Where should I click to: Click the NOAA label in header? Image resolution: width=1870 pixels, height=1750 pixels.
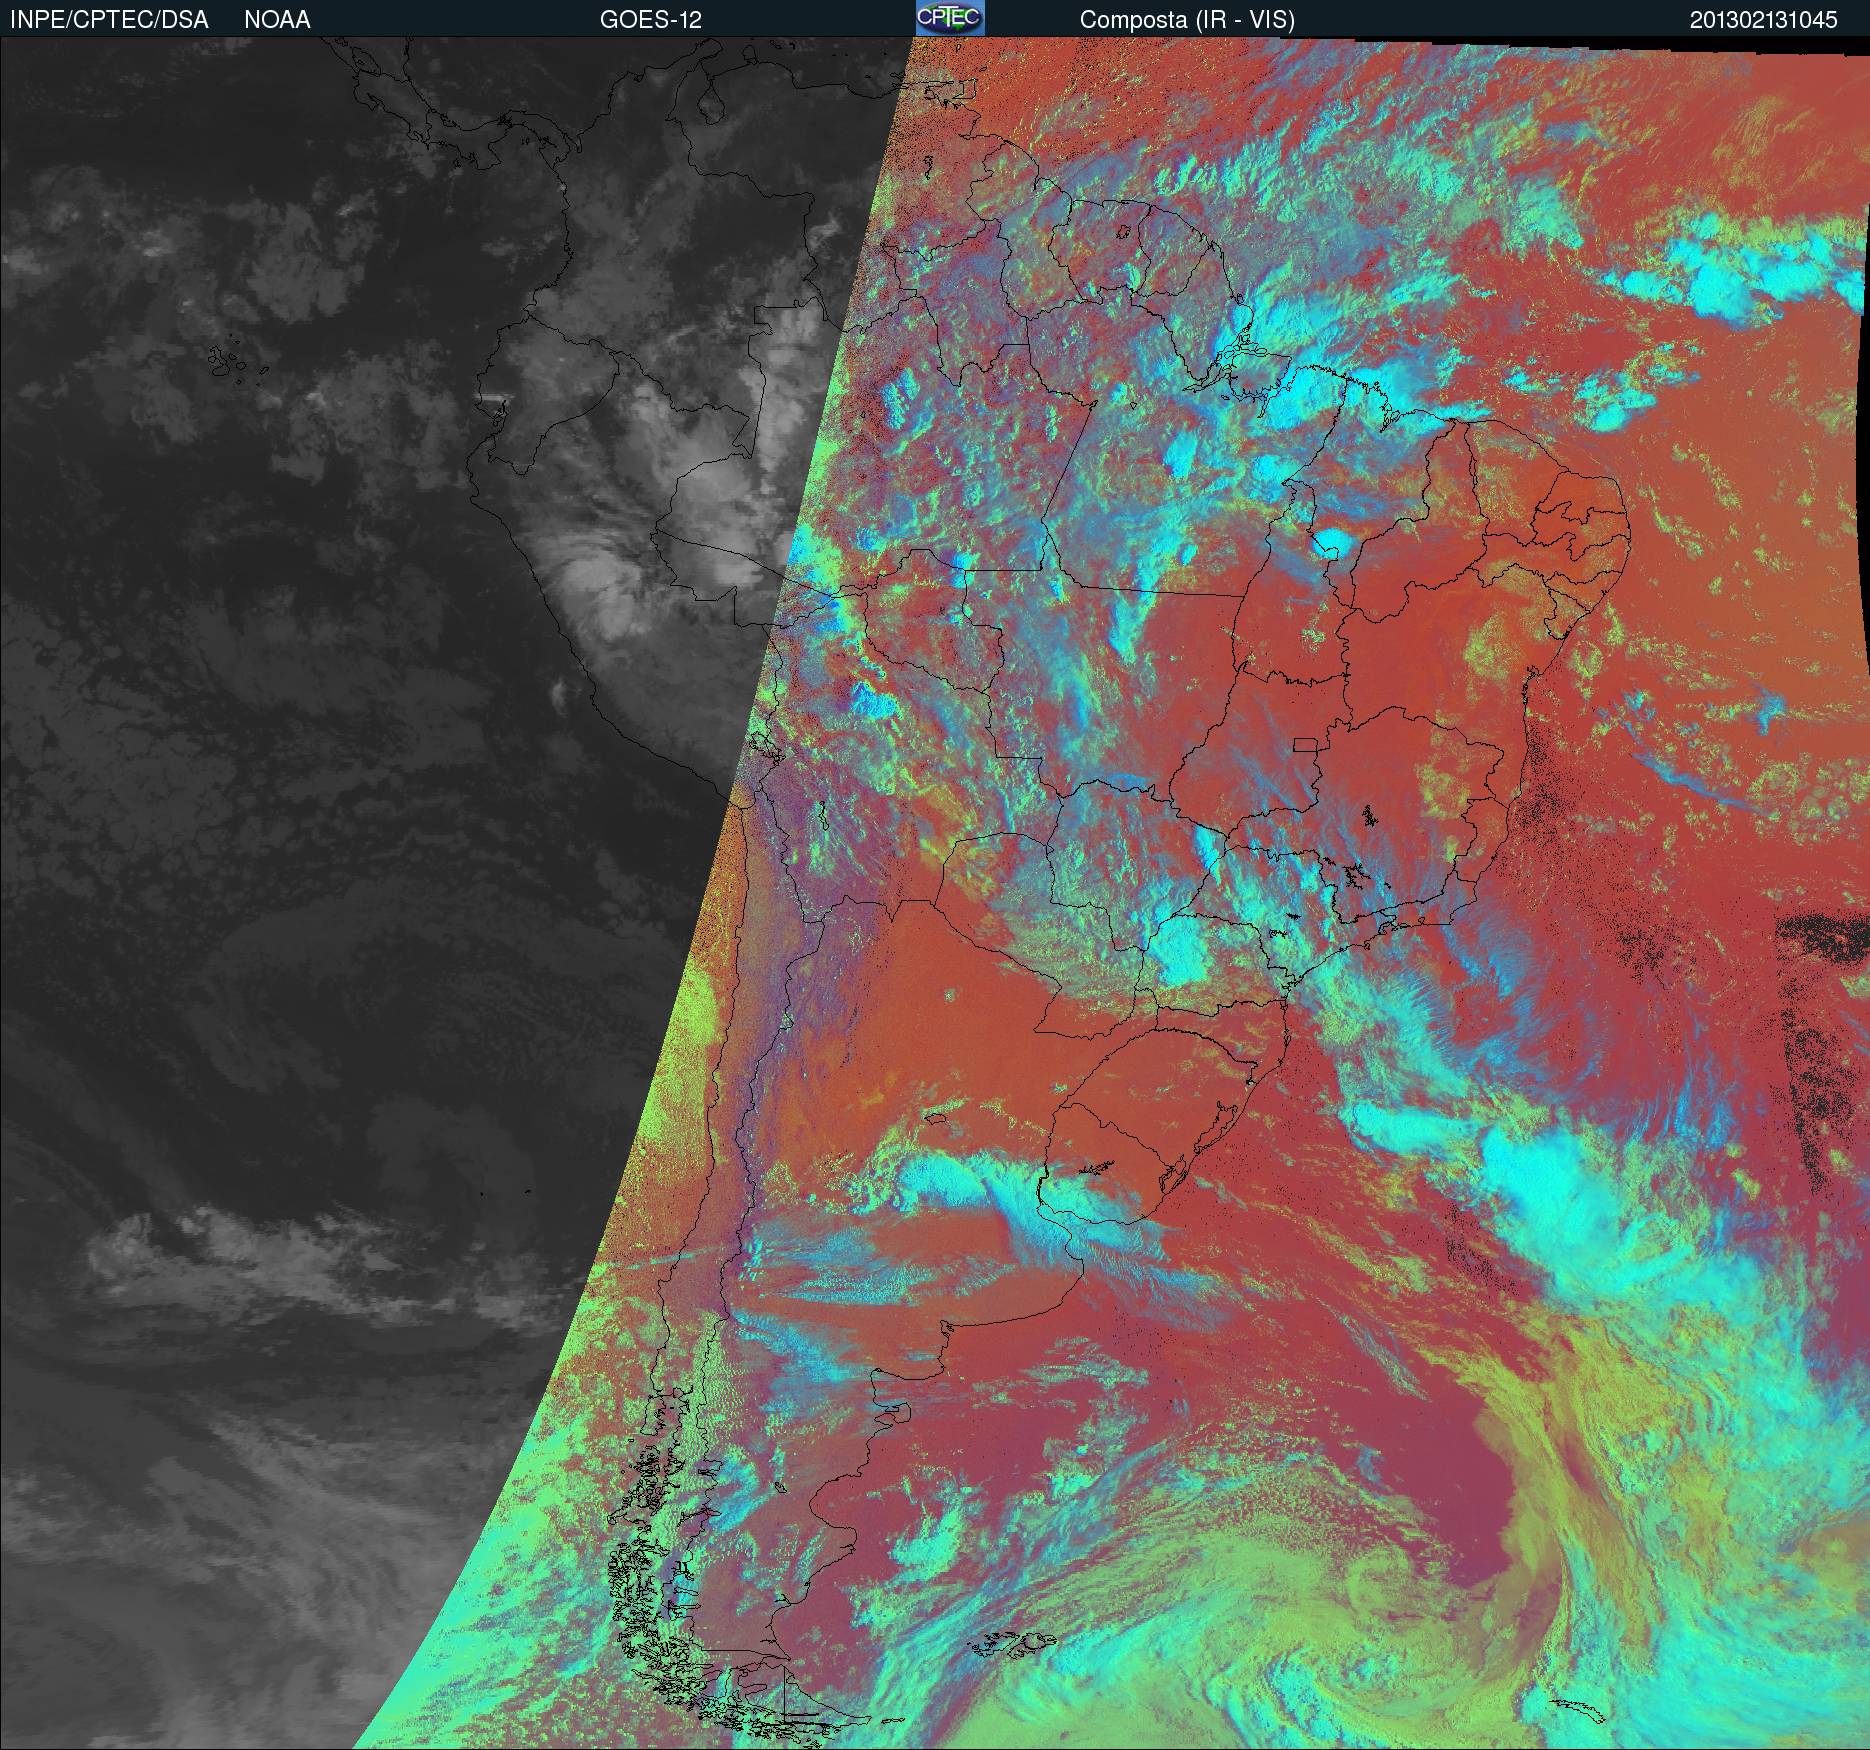[277, 19]
